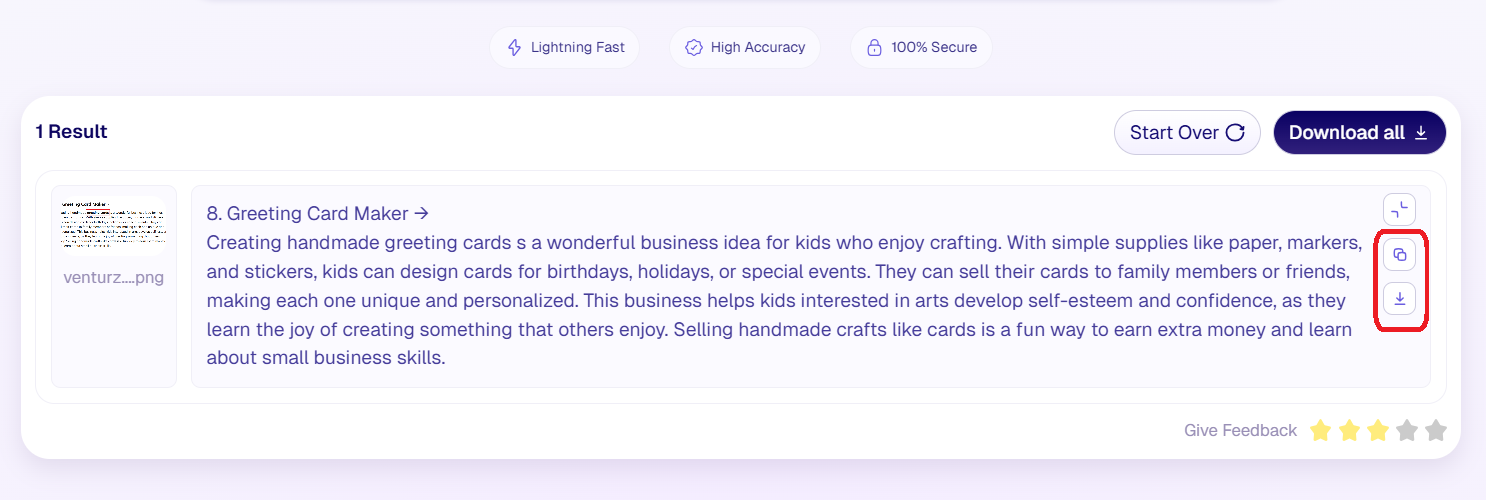The width and height of the screenshot is (1486, 500).
Task: Click the "8. Greeting Card Maker" heading text
Action: pos(308,213)
